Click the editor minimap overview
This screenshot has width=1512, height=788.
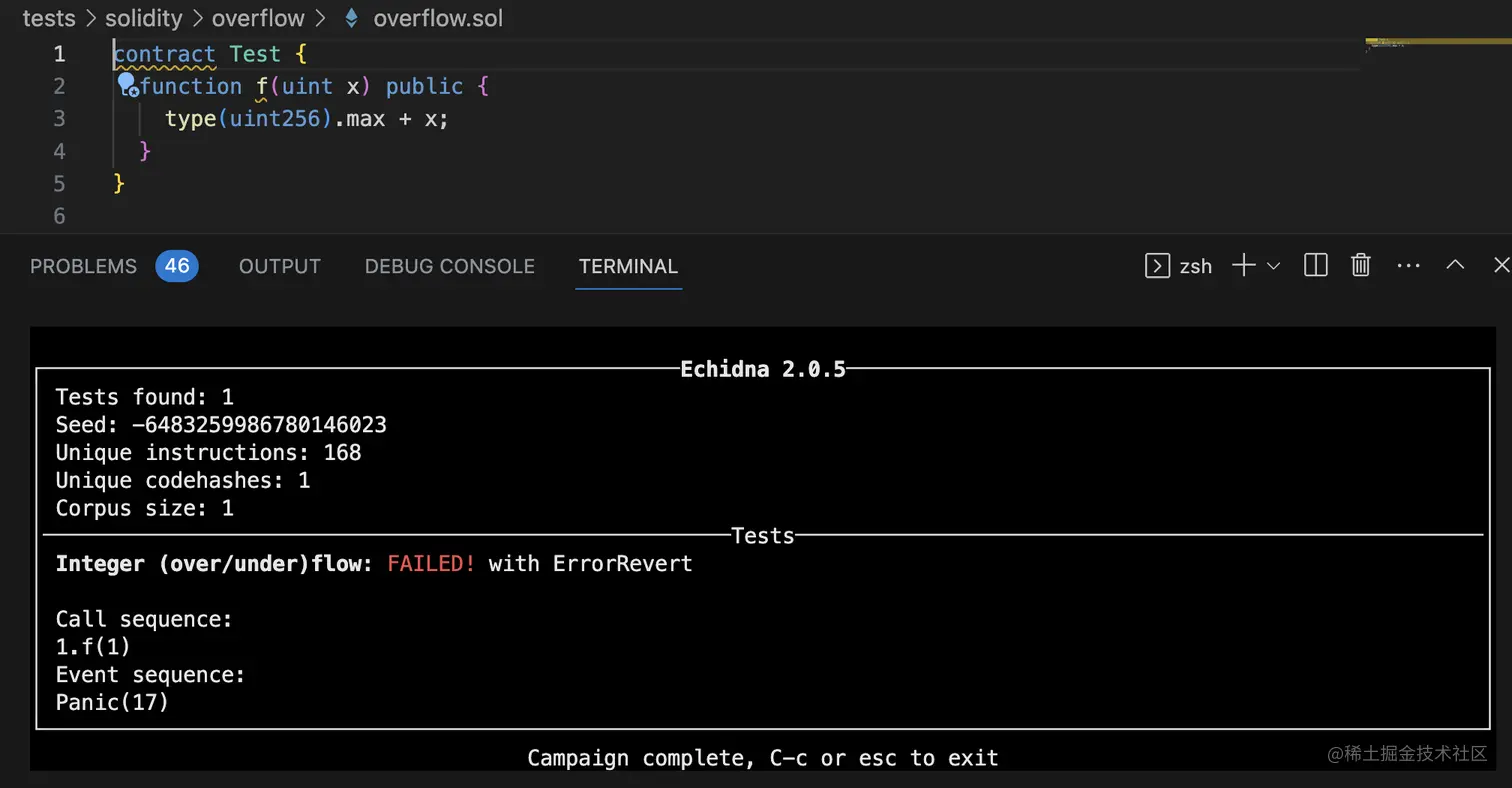tap(1437, 46)
